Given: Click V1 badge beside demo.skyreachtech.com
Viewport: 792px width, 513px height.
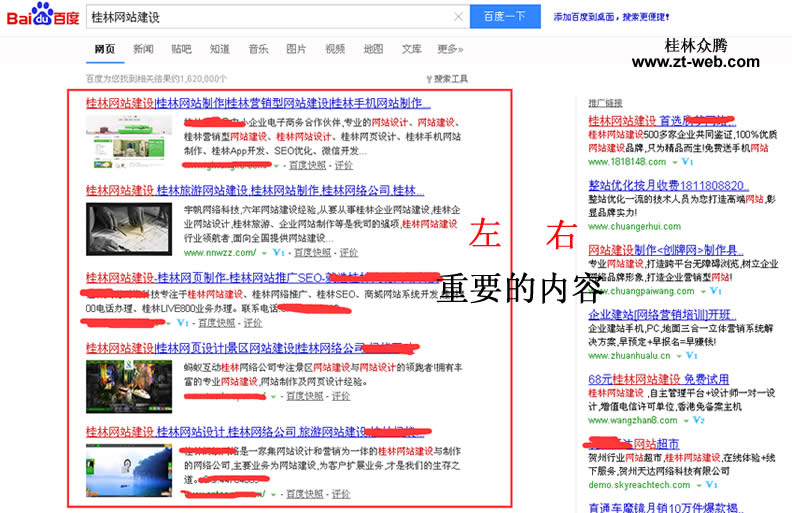Looking at the screenshot, I should point(712,485).
